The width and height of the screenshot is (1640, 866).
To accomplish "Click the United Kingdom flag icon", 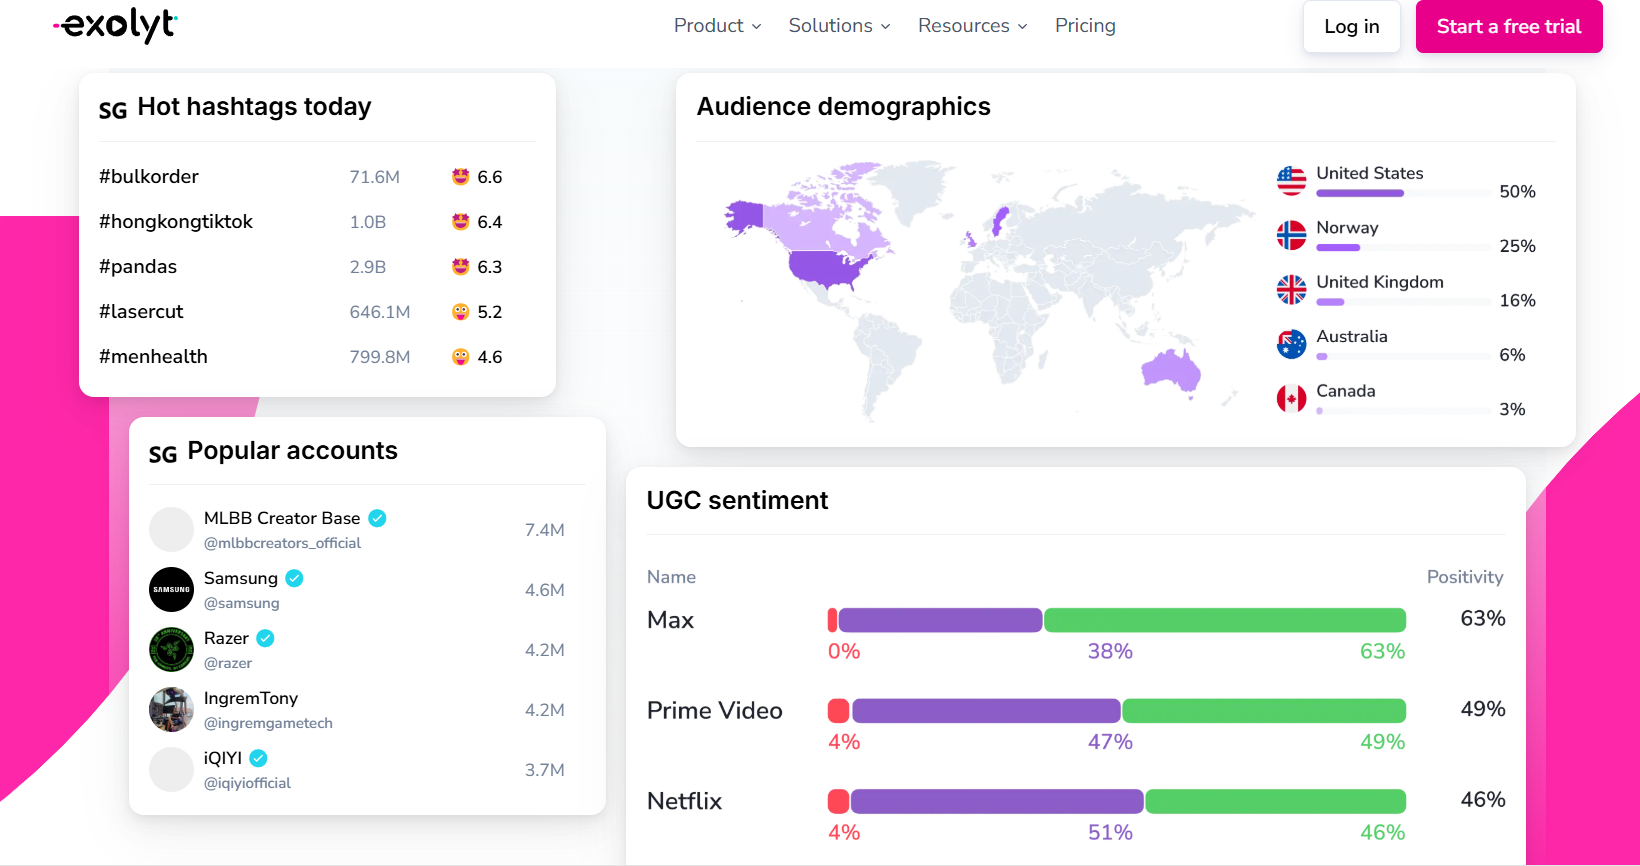I will [x=1291, y=290].
